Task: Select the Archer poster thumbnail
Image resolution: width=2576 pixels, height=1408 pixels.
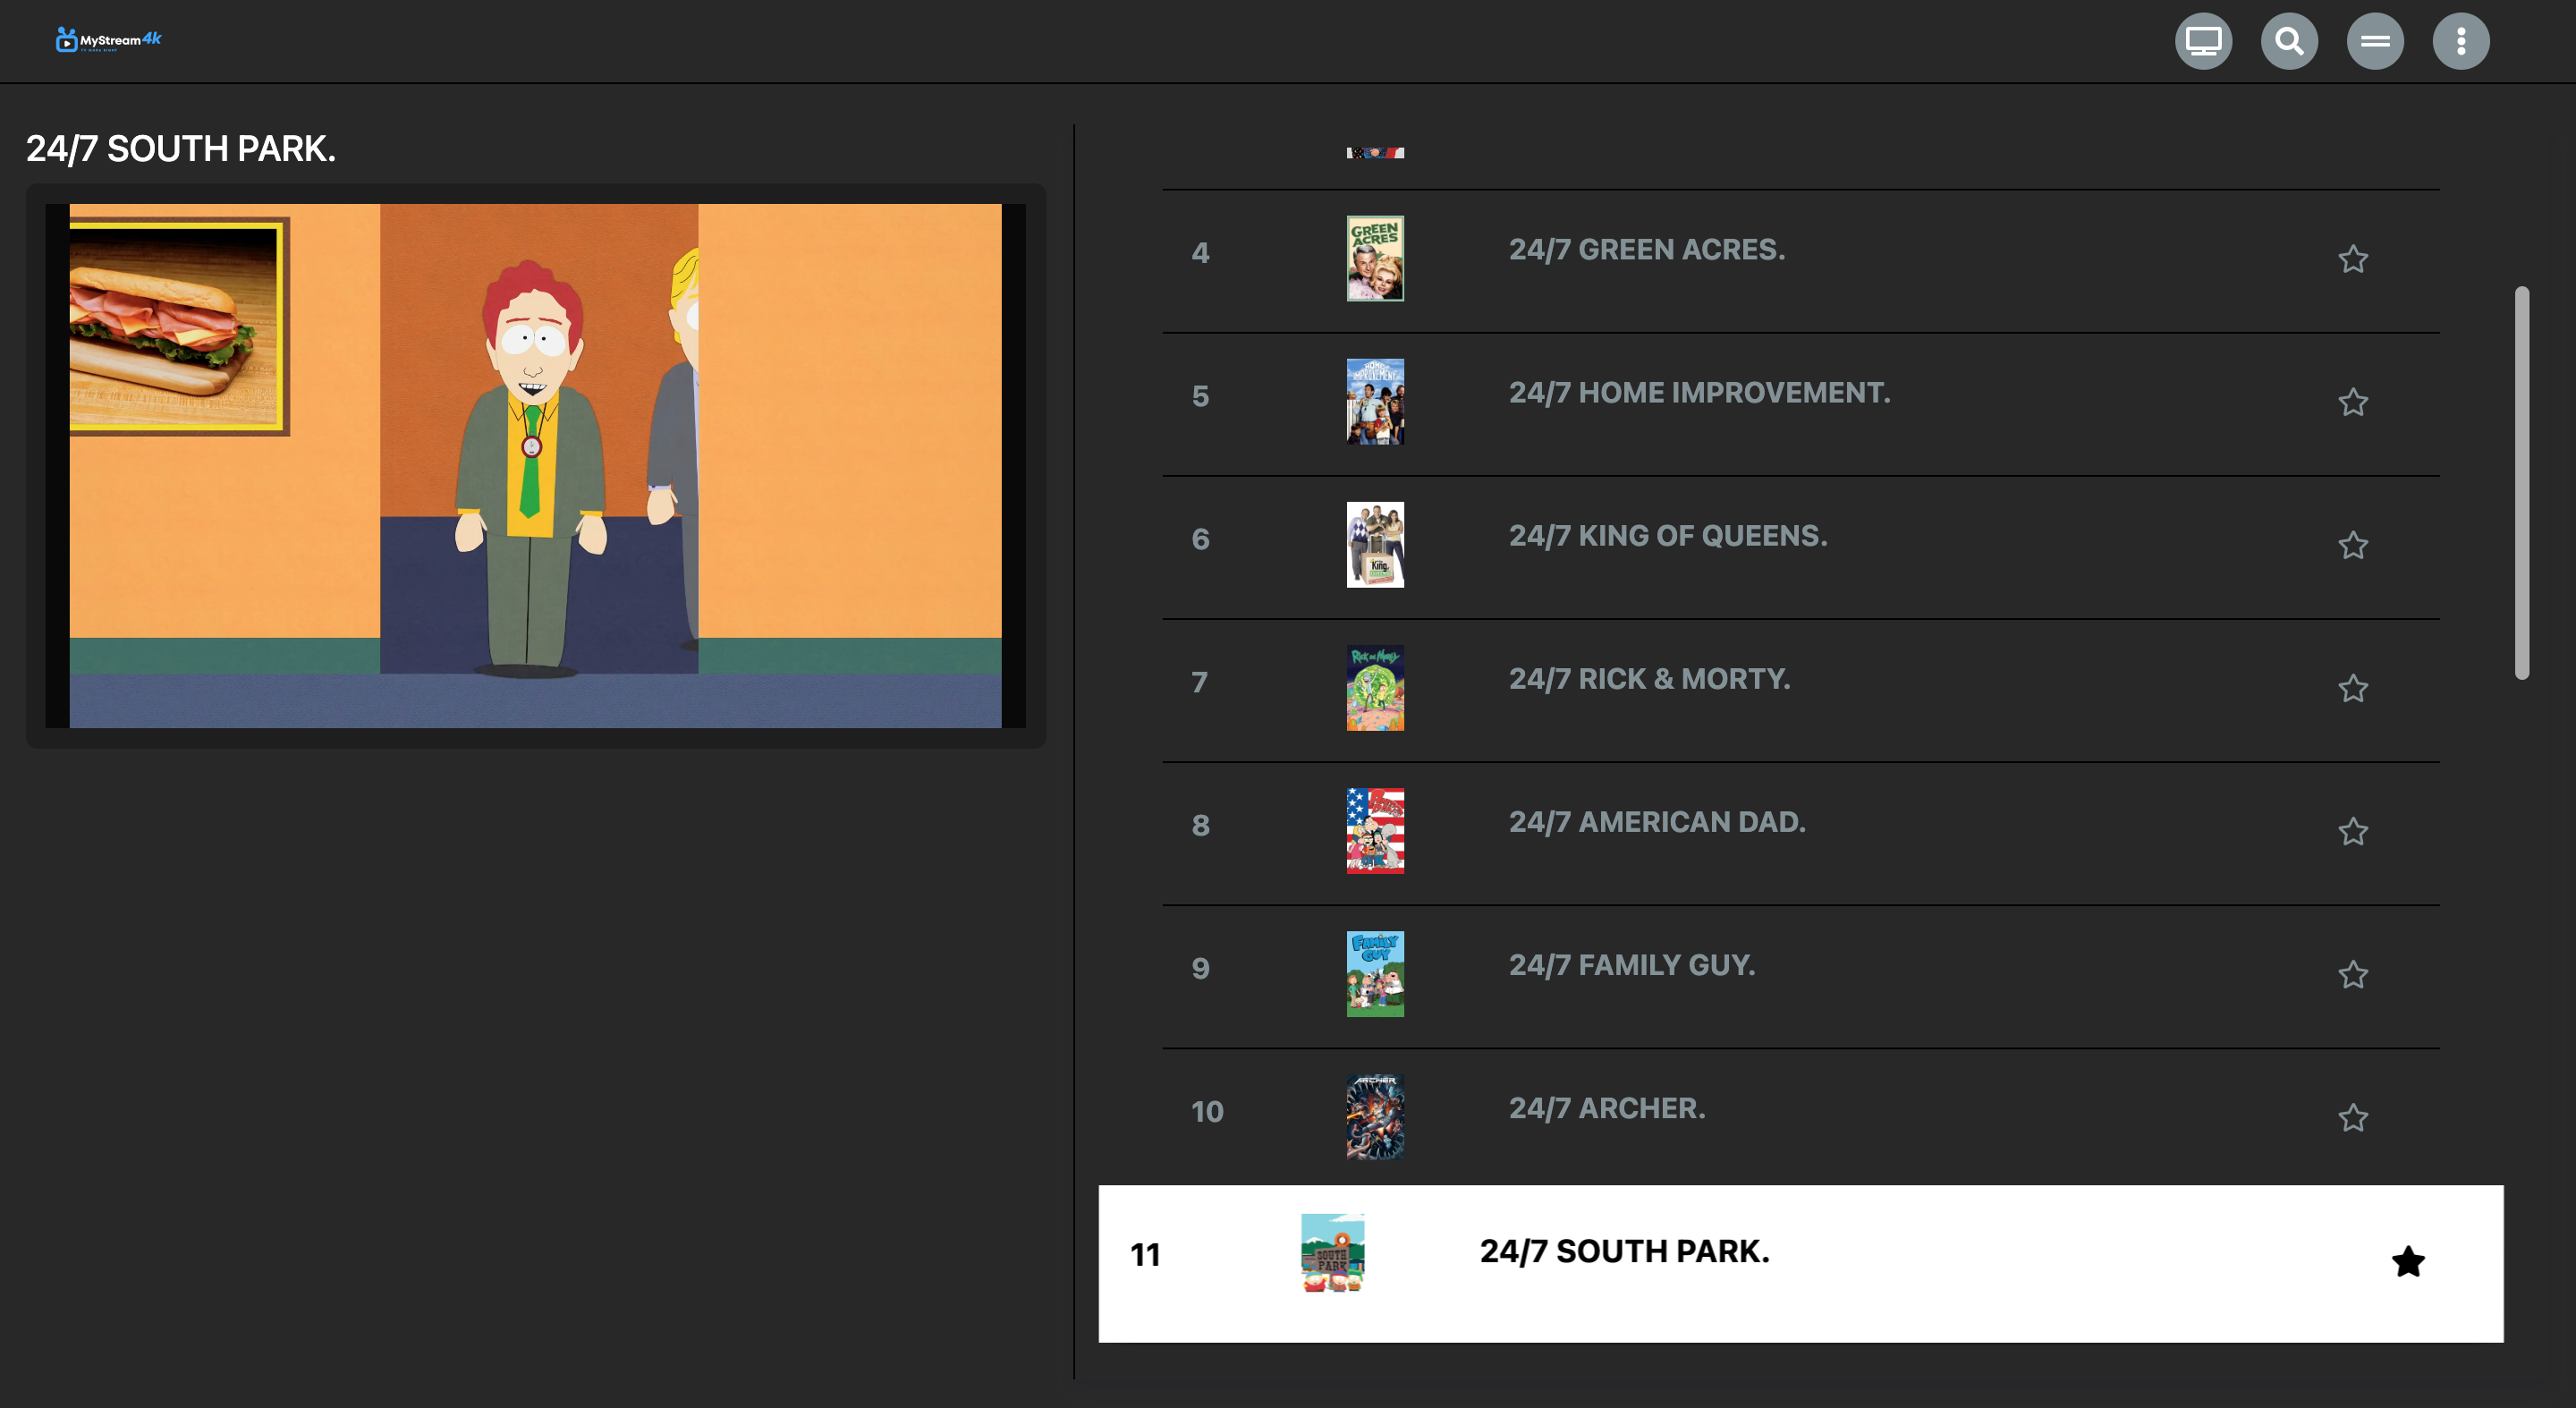Action: [1375, 1116]
